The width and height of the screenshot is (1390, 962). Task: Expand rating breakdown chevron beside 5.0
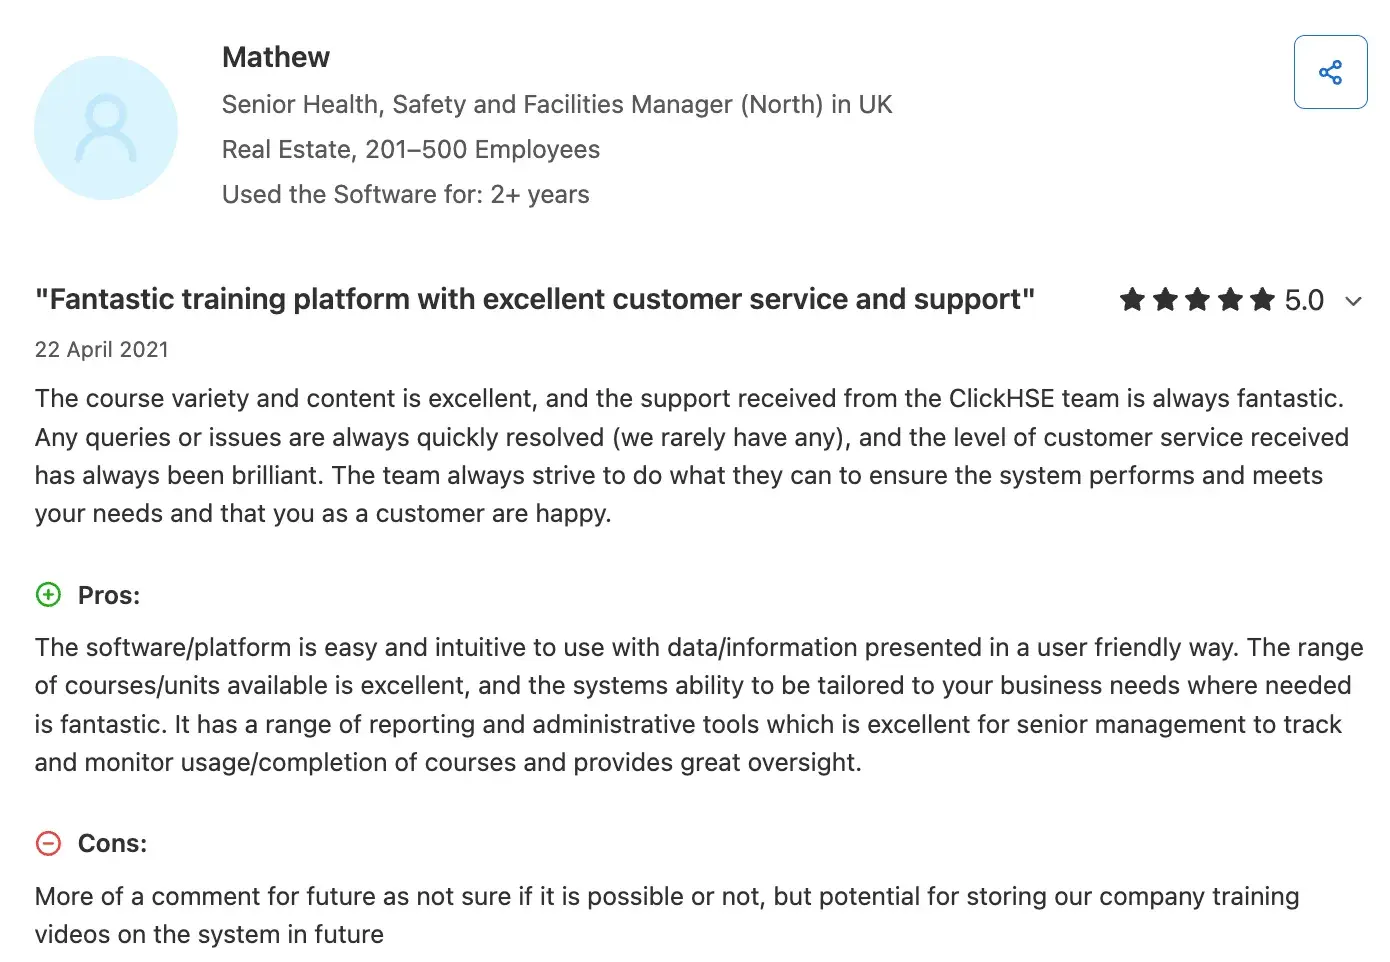coord(1353,301)
